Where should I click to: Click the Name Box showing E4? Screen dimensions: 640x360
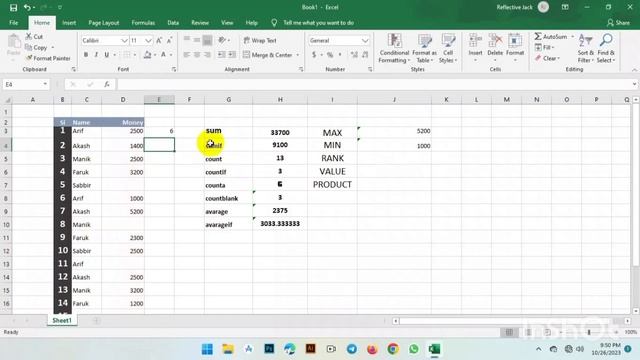point(25,84)
